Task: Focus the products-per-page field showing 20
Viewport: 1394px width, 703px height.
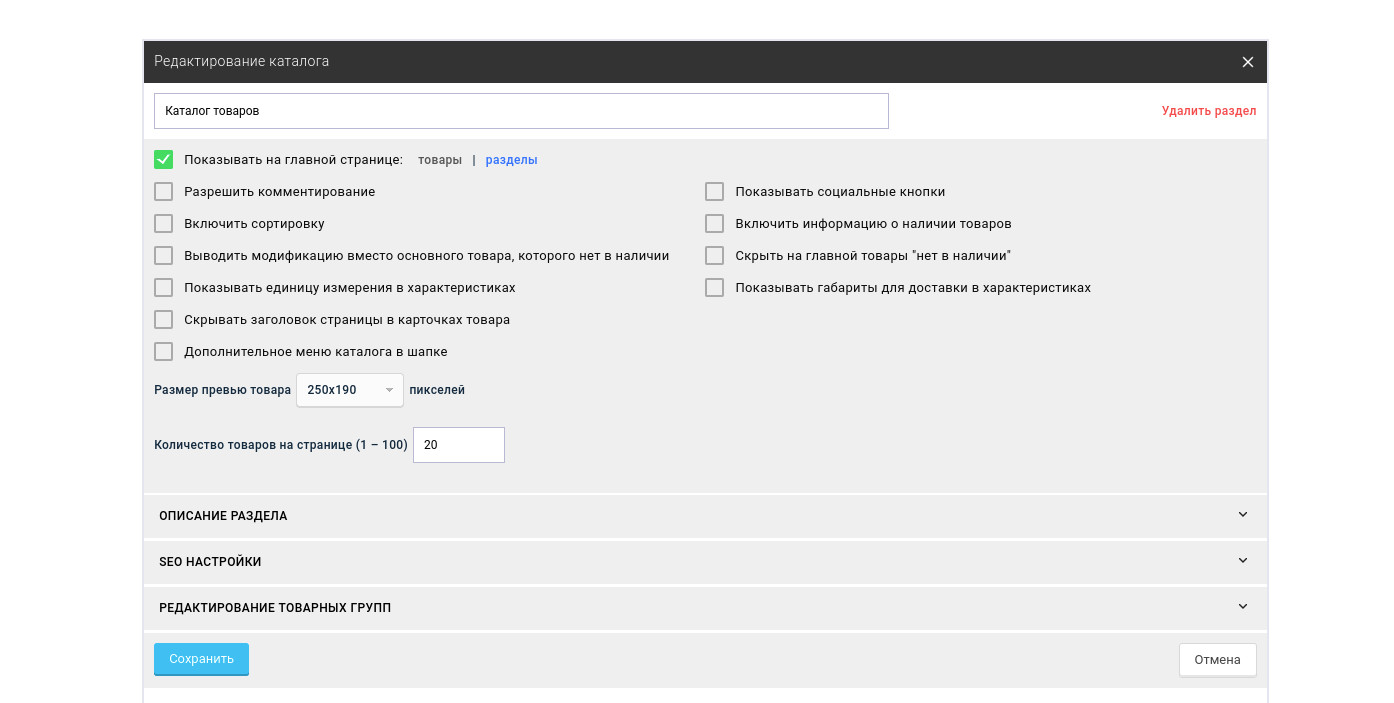Action: pos(459,445)
